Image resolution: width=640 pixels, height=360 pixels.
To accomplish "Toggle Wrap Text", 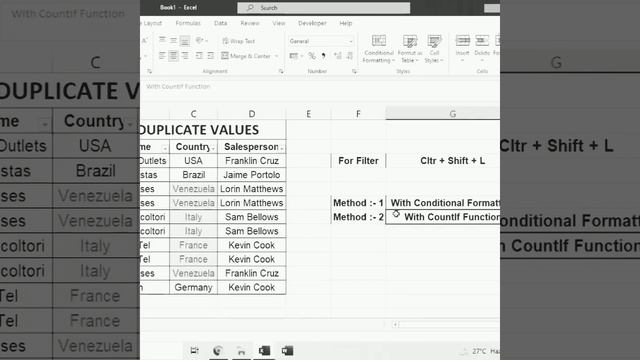I will [x=238, y=41].
